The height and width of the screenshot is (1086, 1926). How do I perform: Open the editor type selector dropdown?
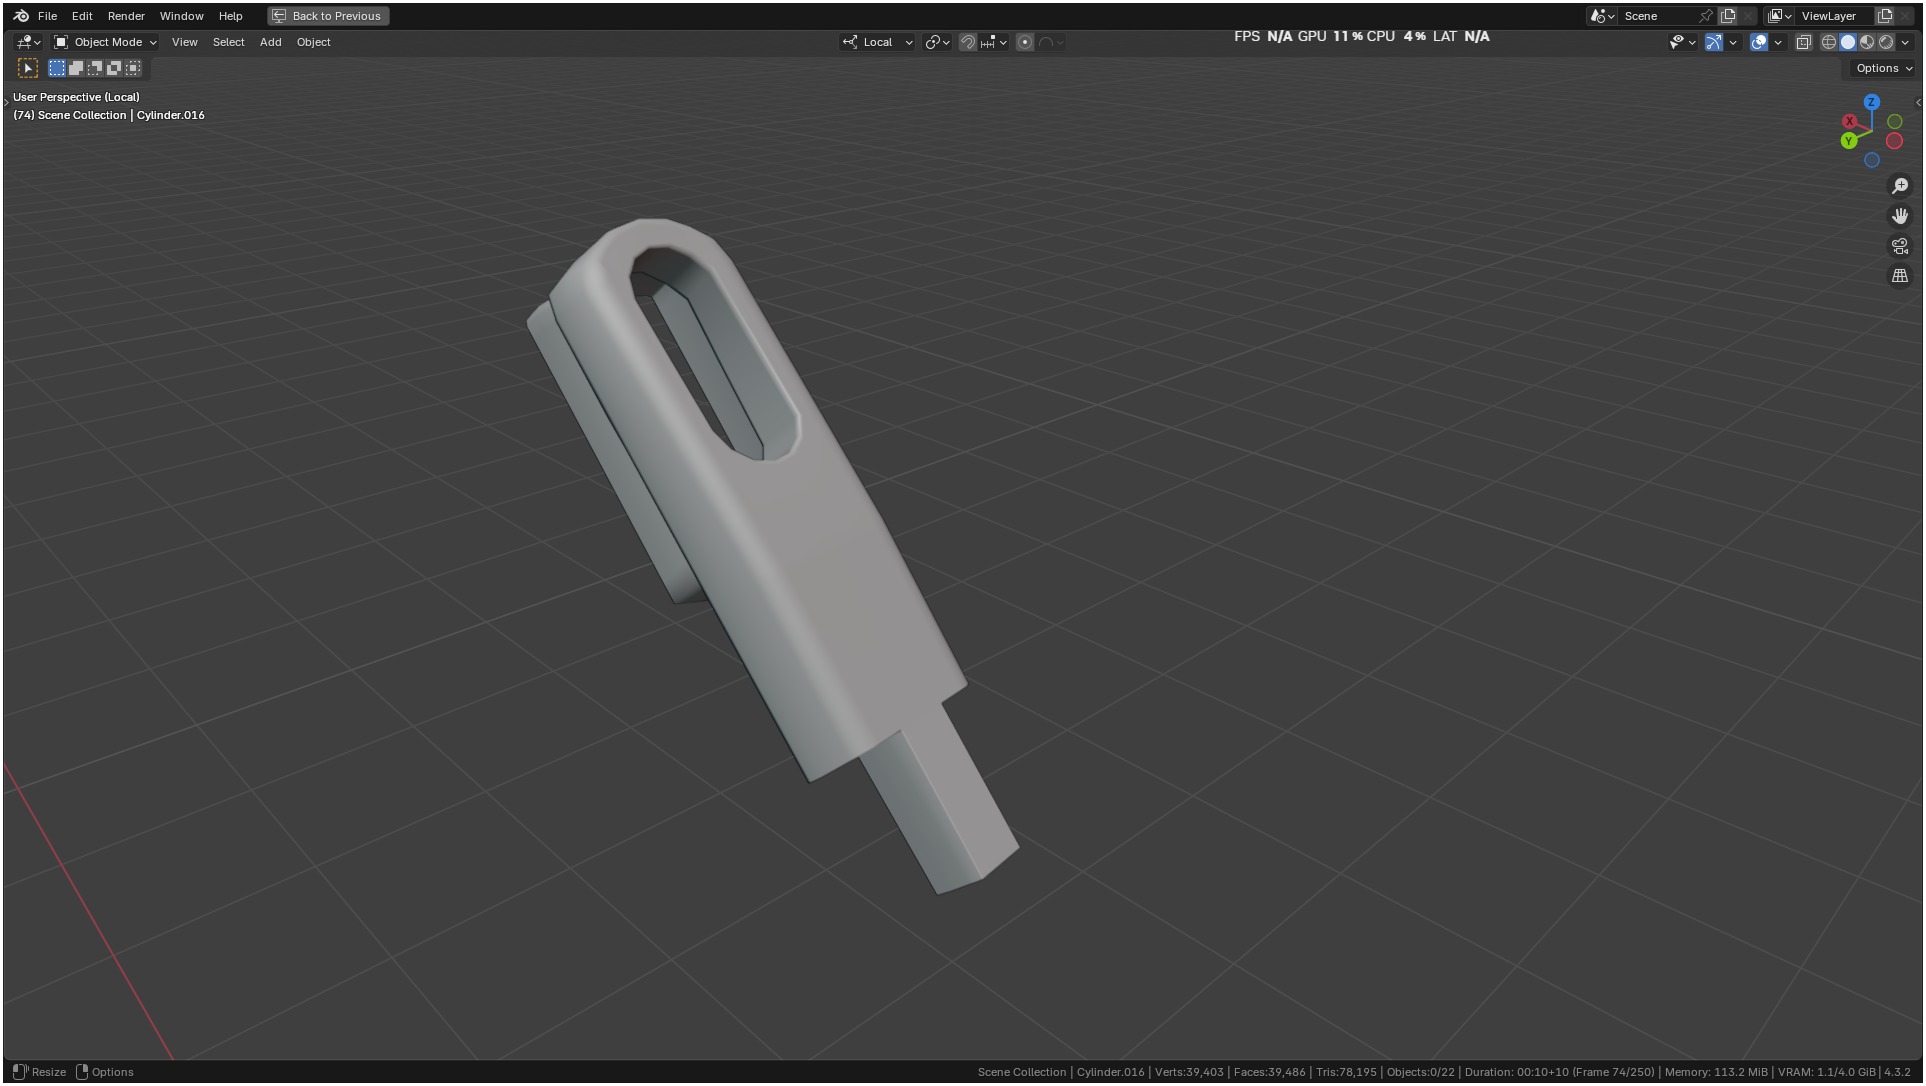pos(28,42)
